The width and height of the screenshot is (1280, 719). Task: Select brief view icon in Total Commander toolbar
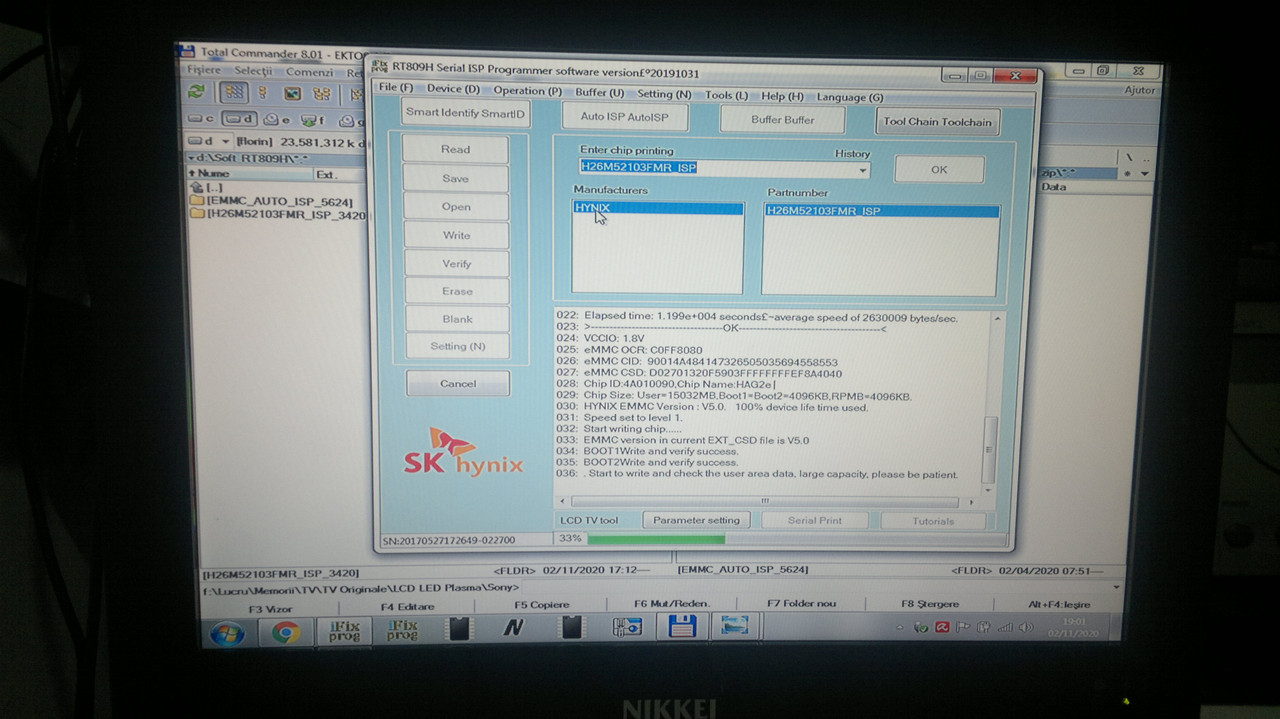[x=233, y=92]
